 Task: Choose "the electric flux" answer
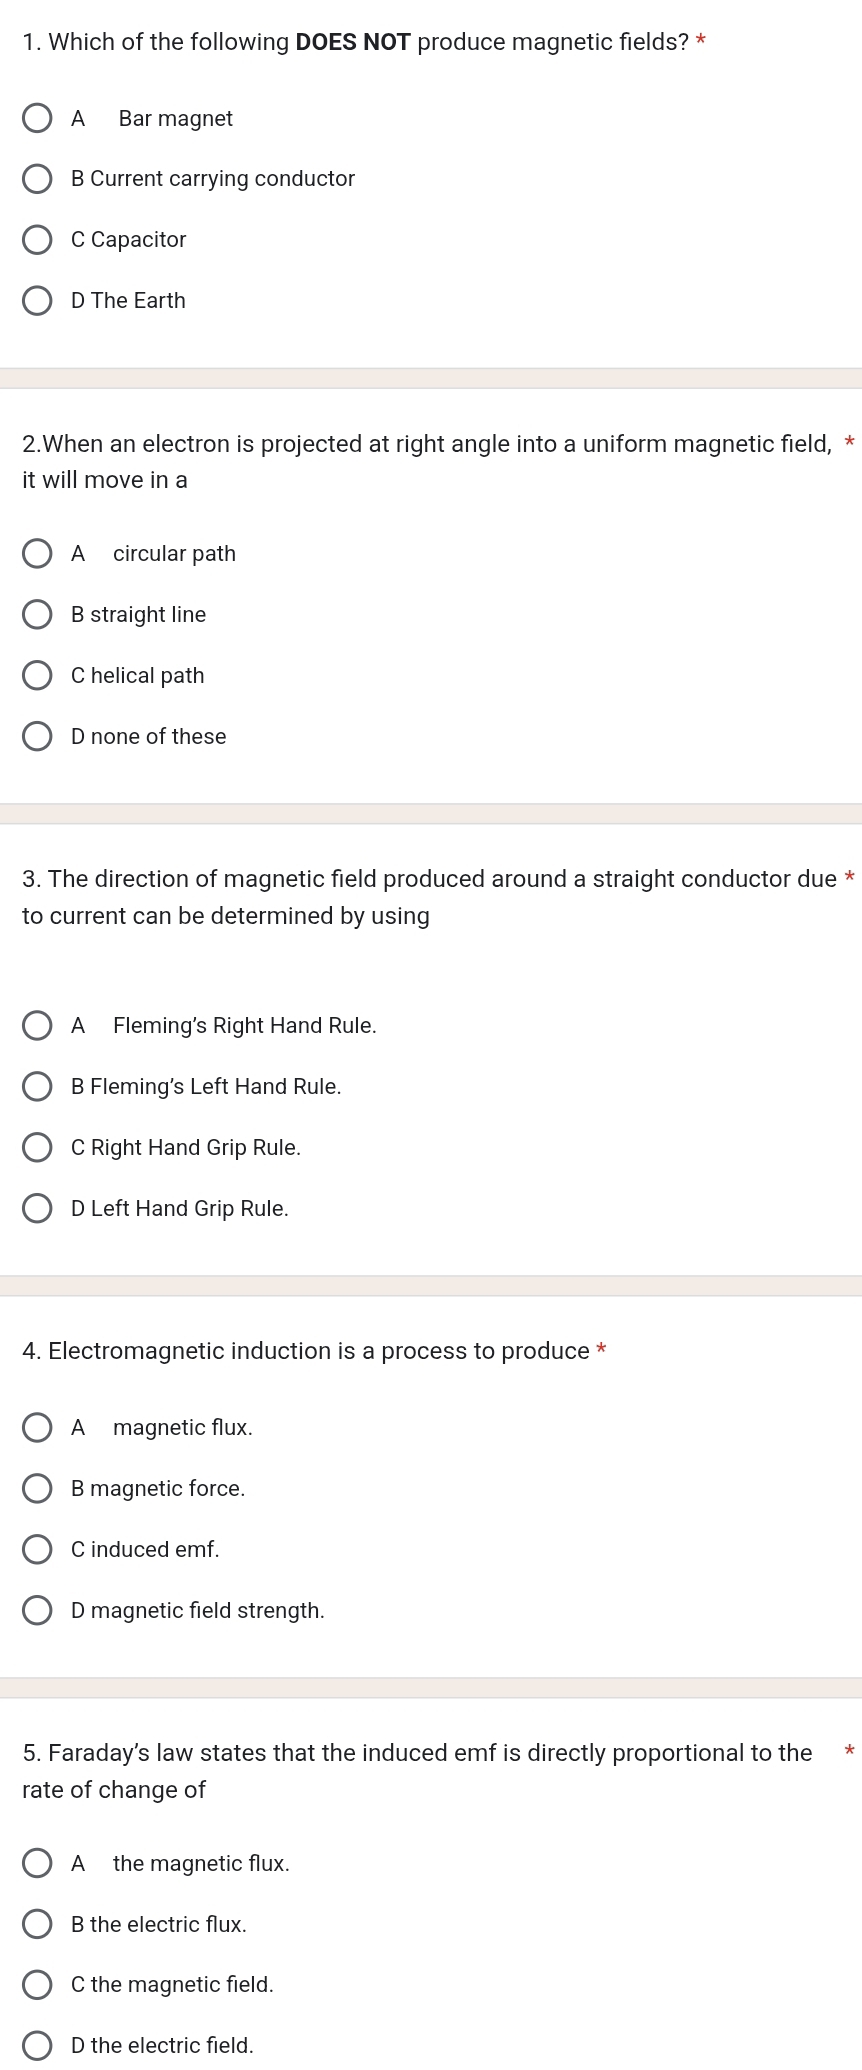pyautogui.click(x=38, y=1924)
